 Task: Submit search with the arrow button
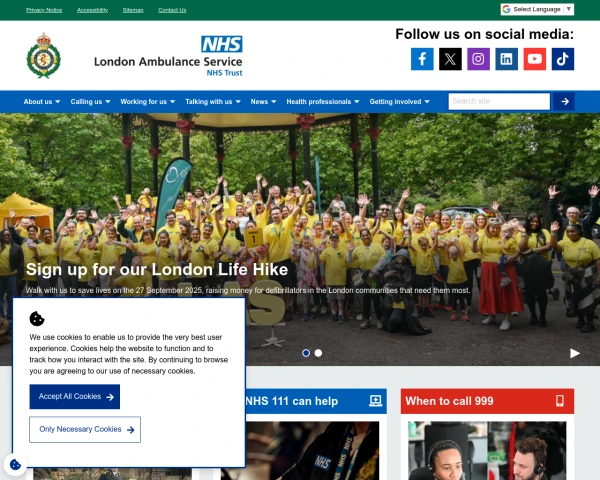point(564,101)
